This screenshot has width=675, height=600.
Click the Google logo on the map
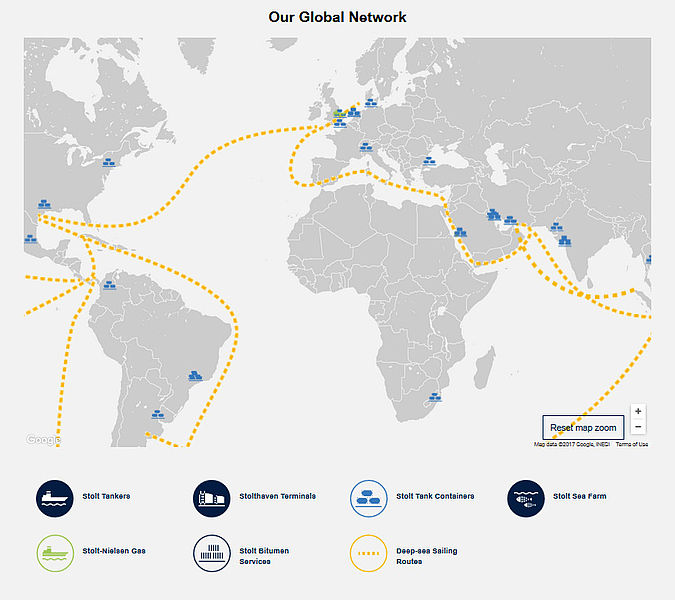tap(43, 439)
